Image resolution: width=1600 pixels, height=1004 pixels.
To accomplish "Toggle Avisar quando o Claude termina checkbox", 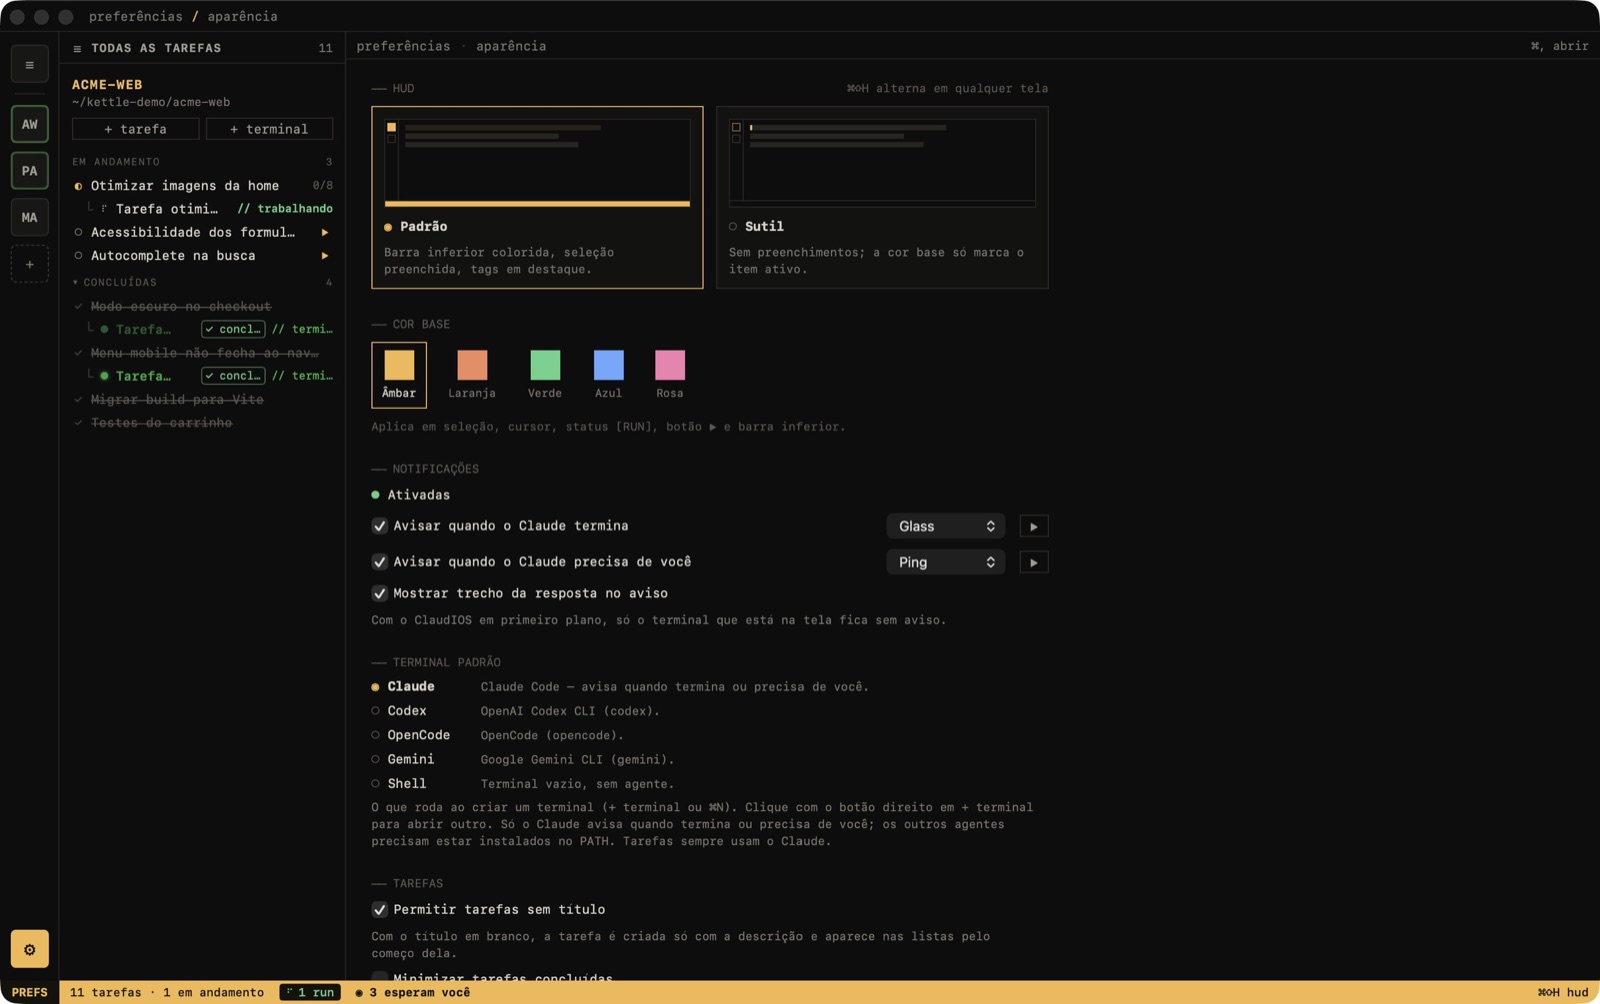I will pos(380,526).
